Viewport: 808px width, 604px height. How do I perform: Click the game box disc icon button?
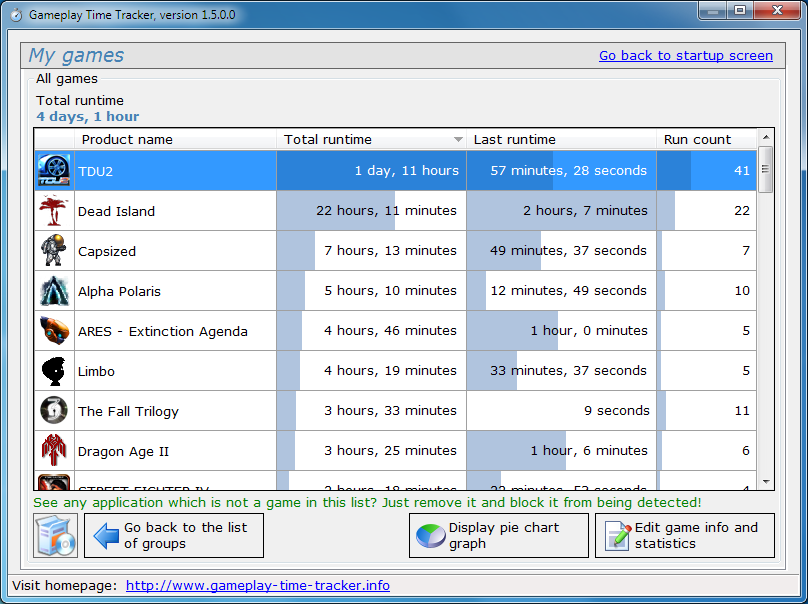click(x=55, y=536)
